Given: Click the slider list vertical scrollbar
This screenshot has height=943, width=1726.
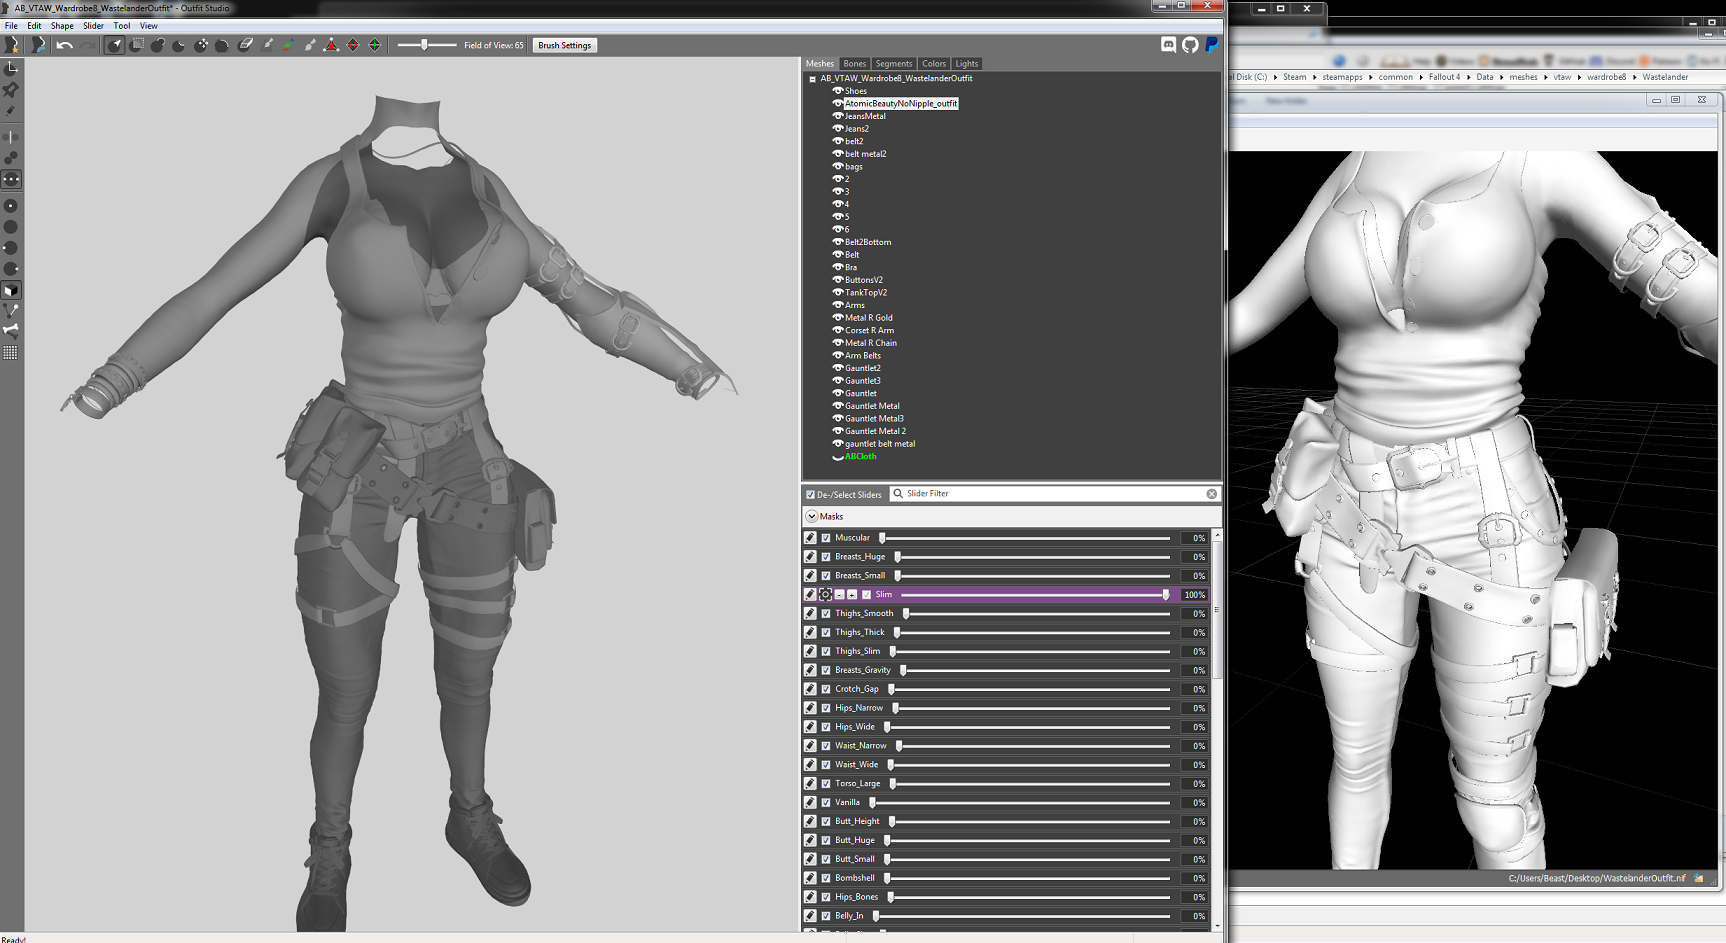Looking at the screenshot, I should click(x=1216, y=730).
